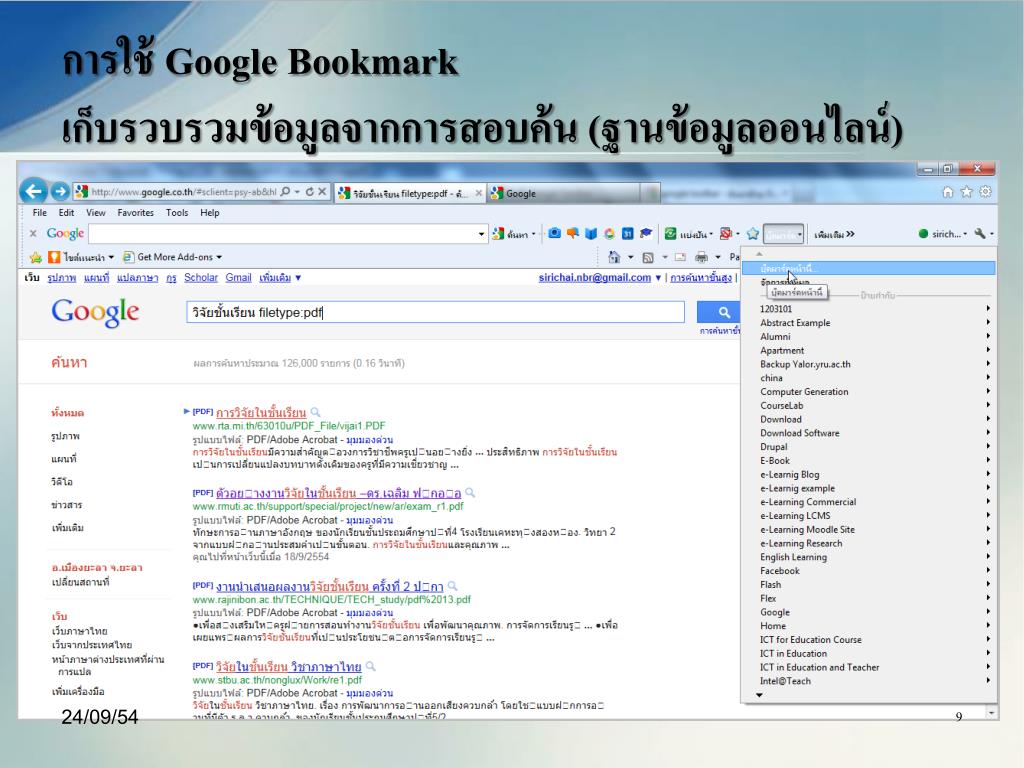This screenshot has width=1024, height=768.
Task: Click the Calendar 31 icon on toolbar
Action: click(628, 233)
